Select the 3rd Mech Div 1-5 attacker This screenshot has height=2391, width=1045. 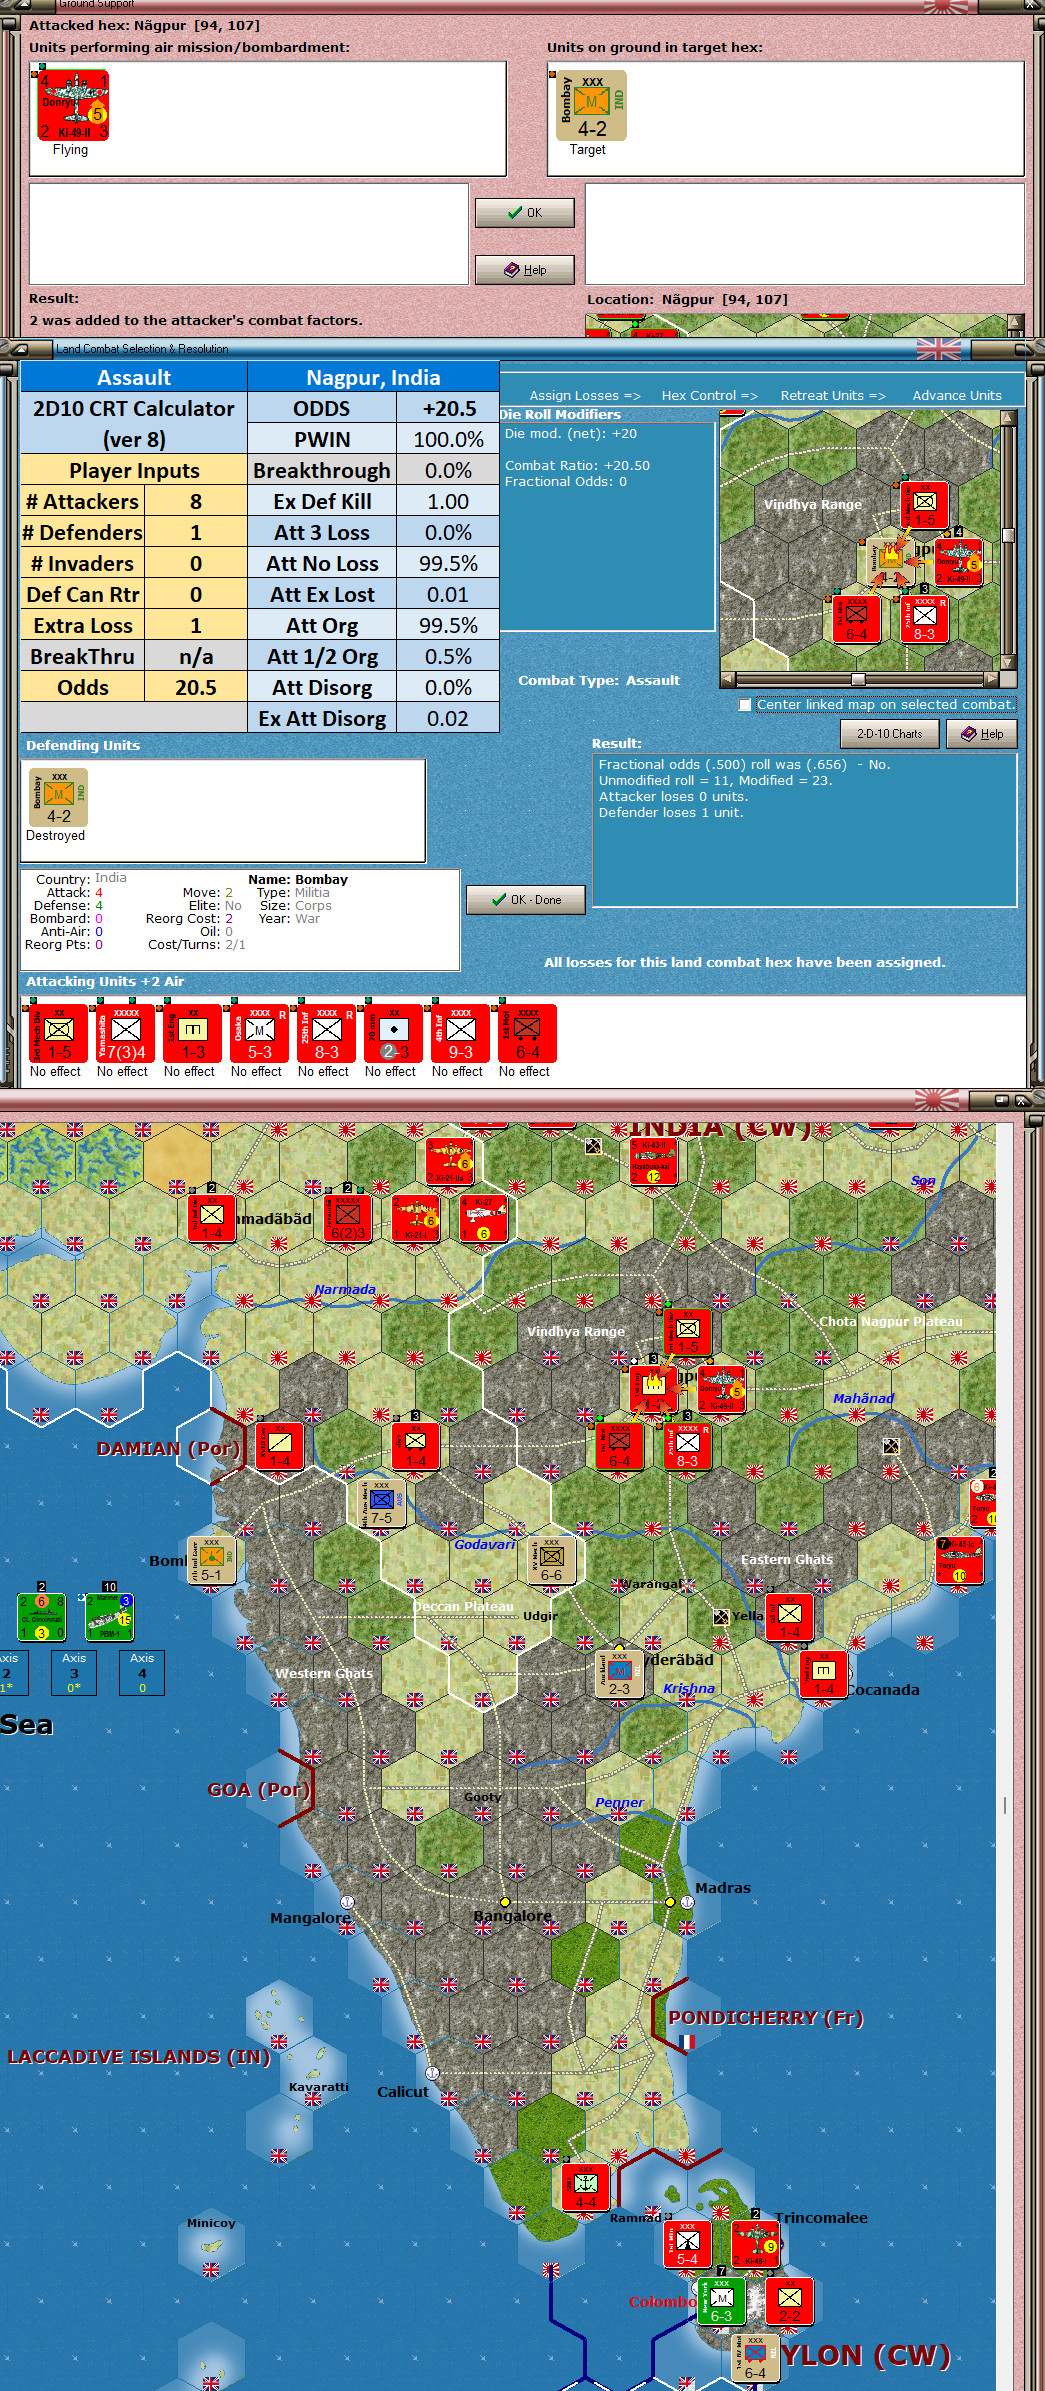click(x=59, y=1033)
